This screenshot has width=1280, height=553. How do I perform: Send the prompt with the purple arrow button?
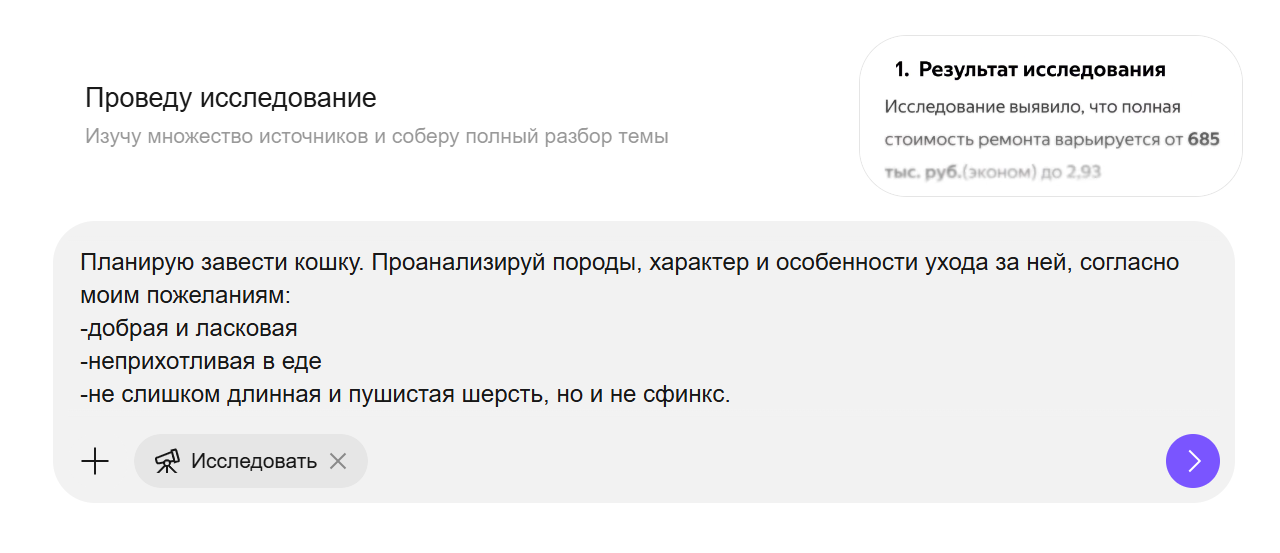coord(1192,461)
